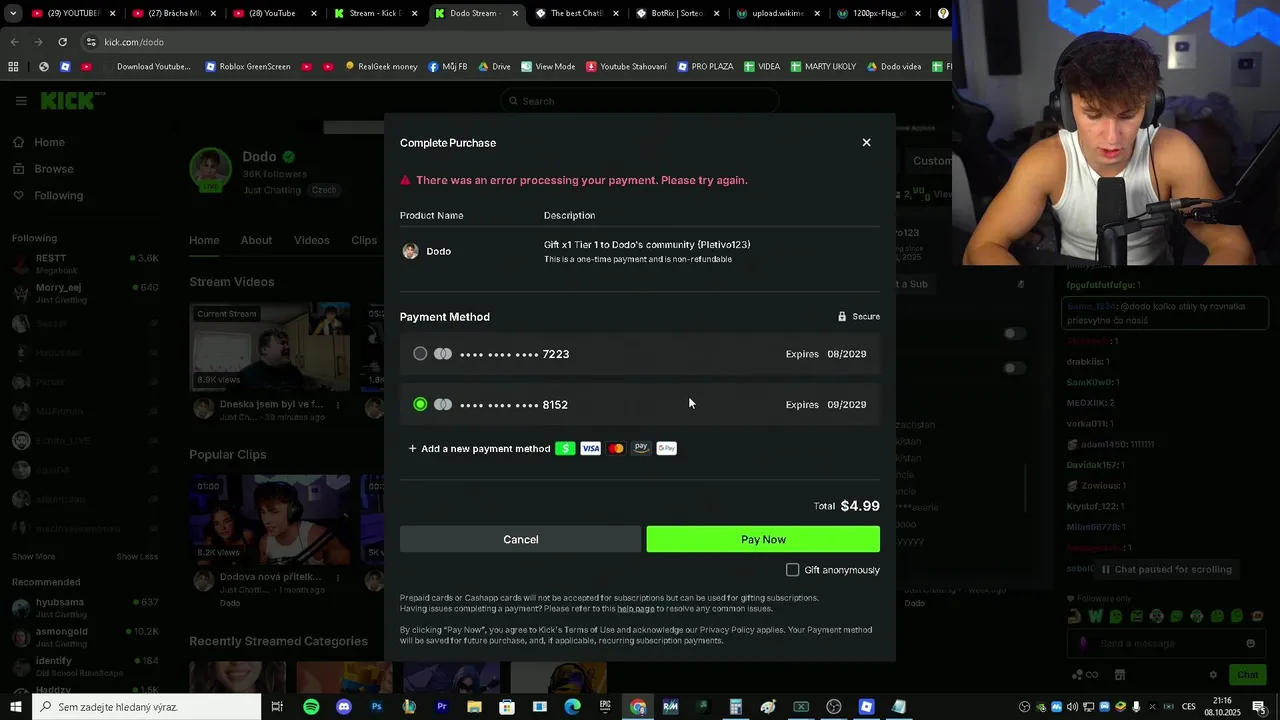The image size is (1280, 720).
Task: Open Youtube Stahovaní bookmark
Action: pyautogui.click(x=627, y=67)
